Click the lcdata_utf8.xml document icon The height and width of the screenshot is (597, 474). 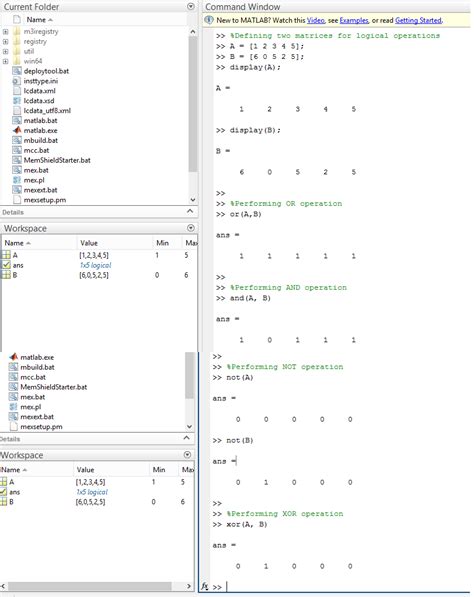point(17,110)
